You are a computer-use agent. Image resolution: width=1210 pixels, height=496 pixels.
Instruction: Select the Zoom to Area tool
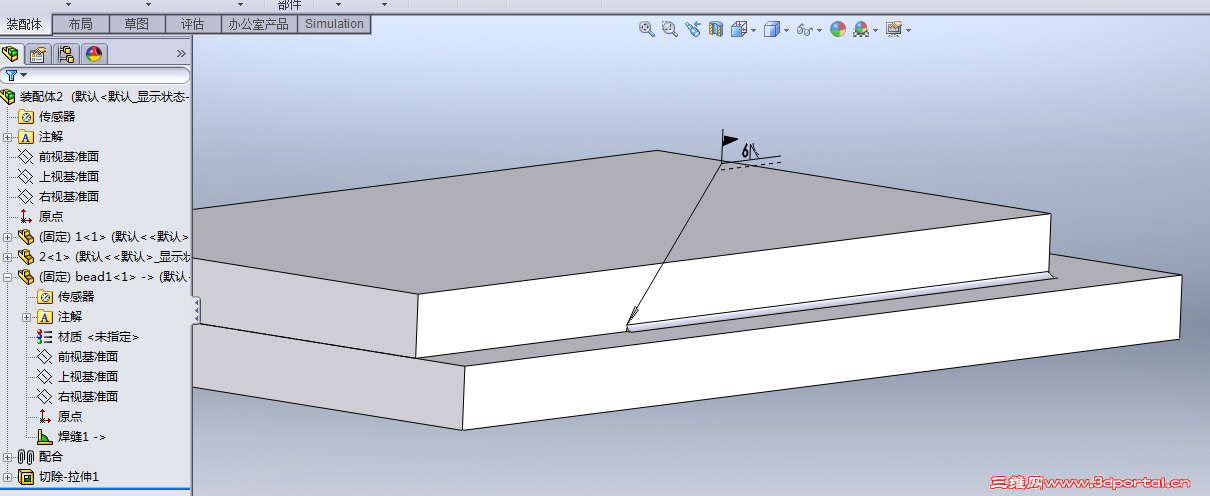point(669,30)
